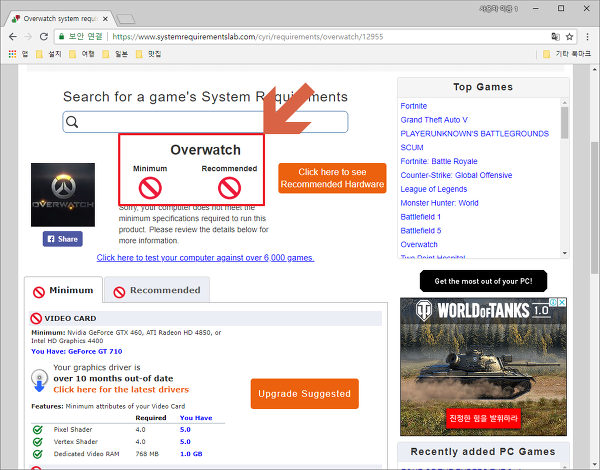The height and width of the screenshot is (470, 600).
Task: Click the You Have: GeForce GT 710 text
Action: [77, 351]
